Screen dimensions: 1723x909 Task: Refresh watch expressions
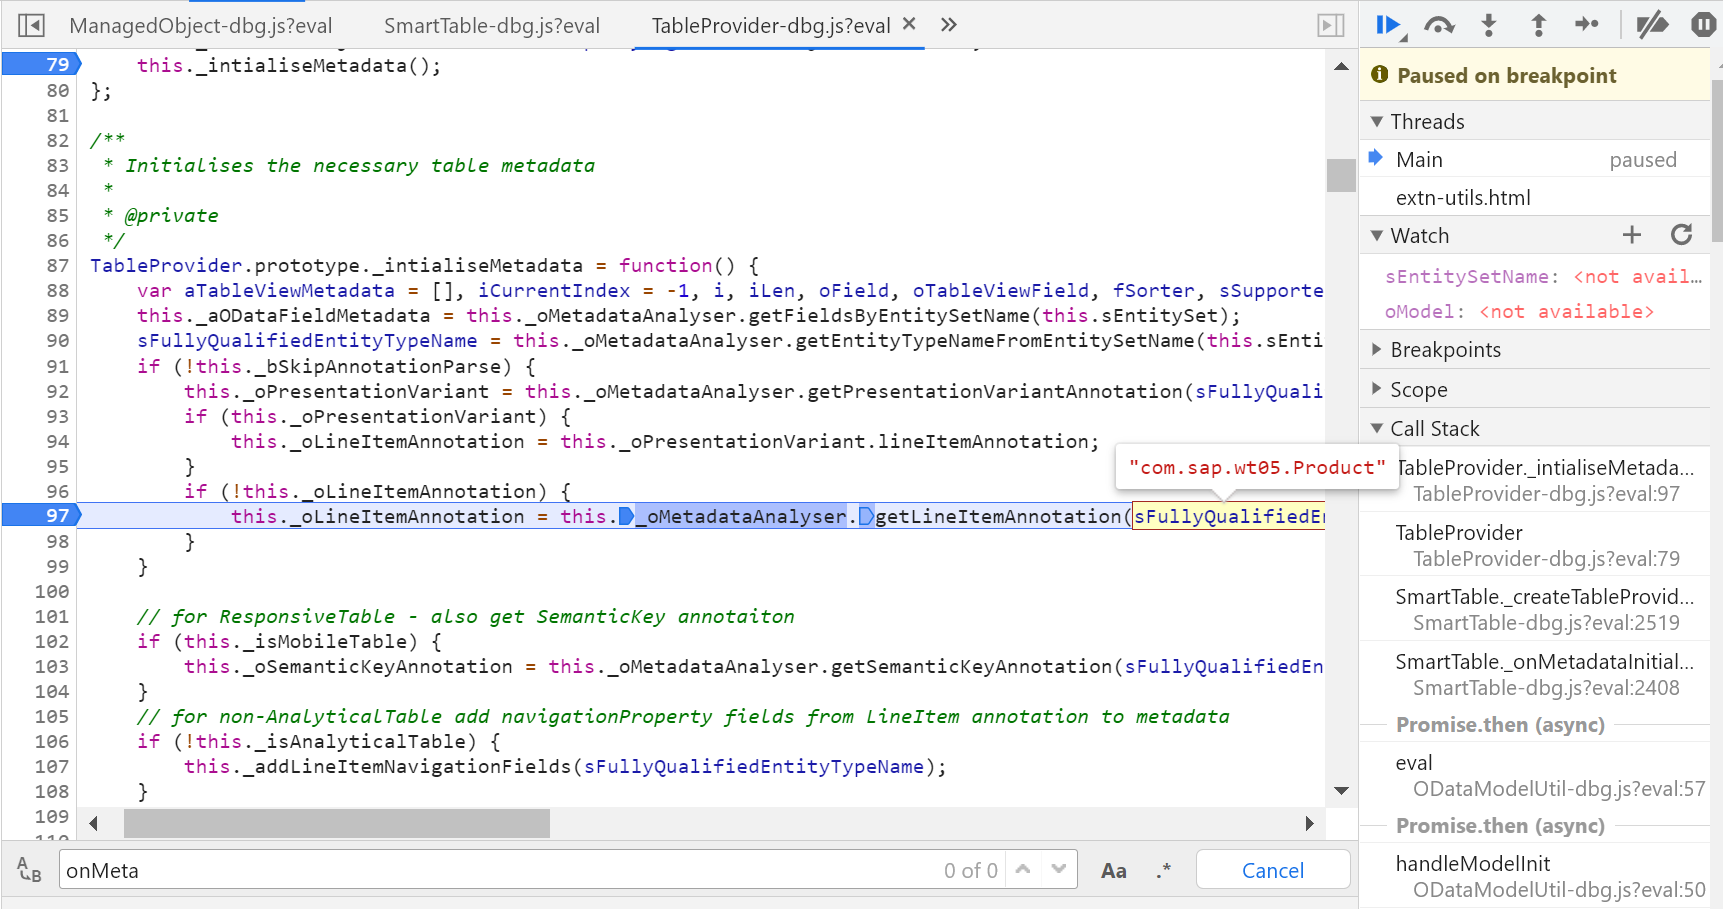click(1682, 235)
